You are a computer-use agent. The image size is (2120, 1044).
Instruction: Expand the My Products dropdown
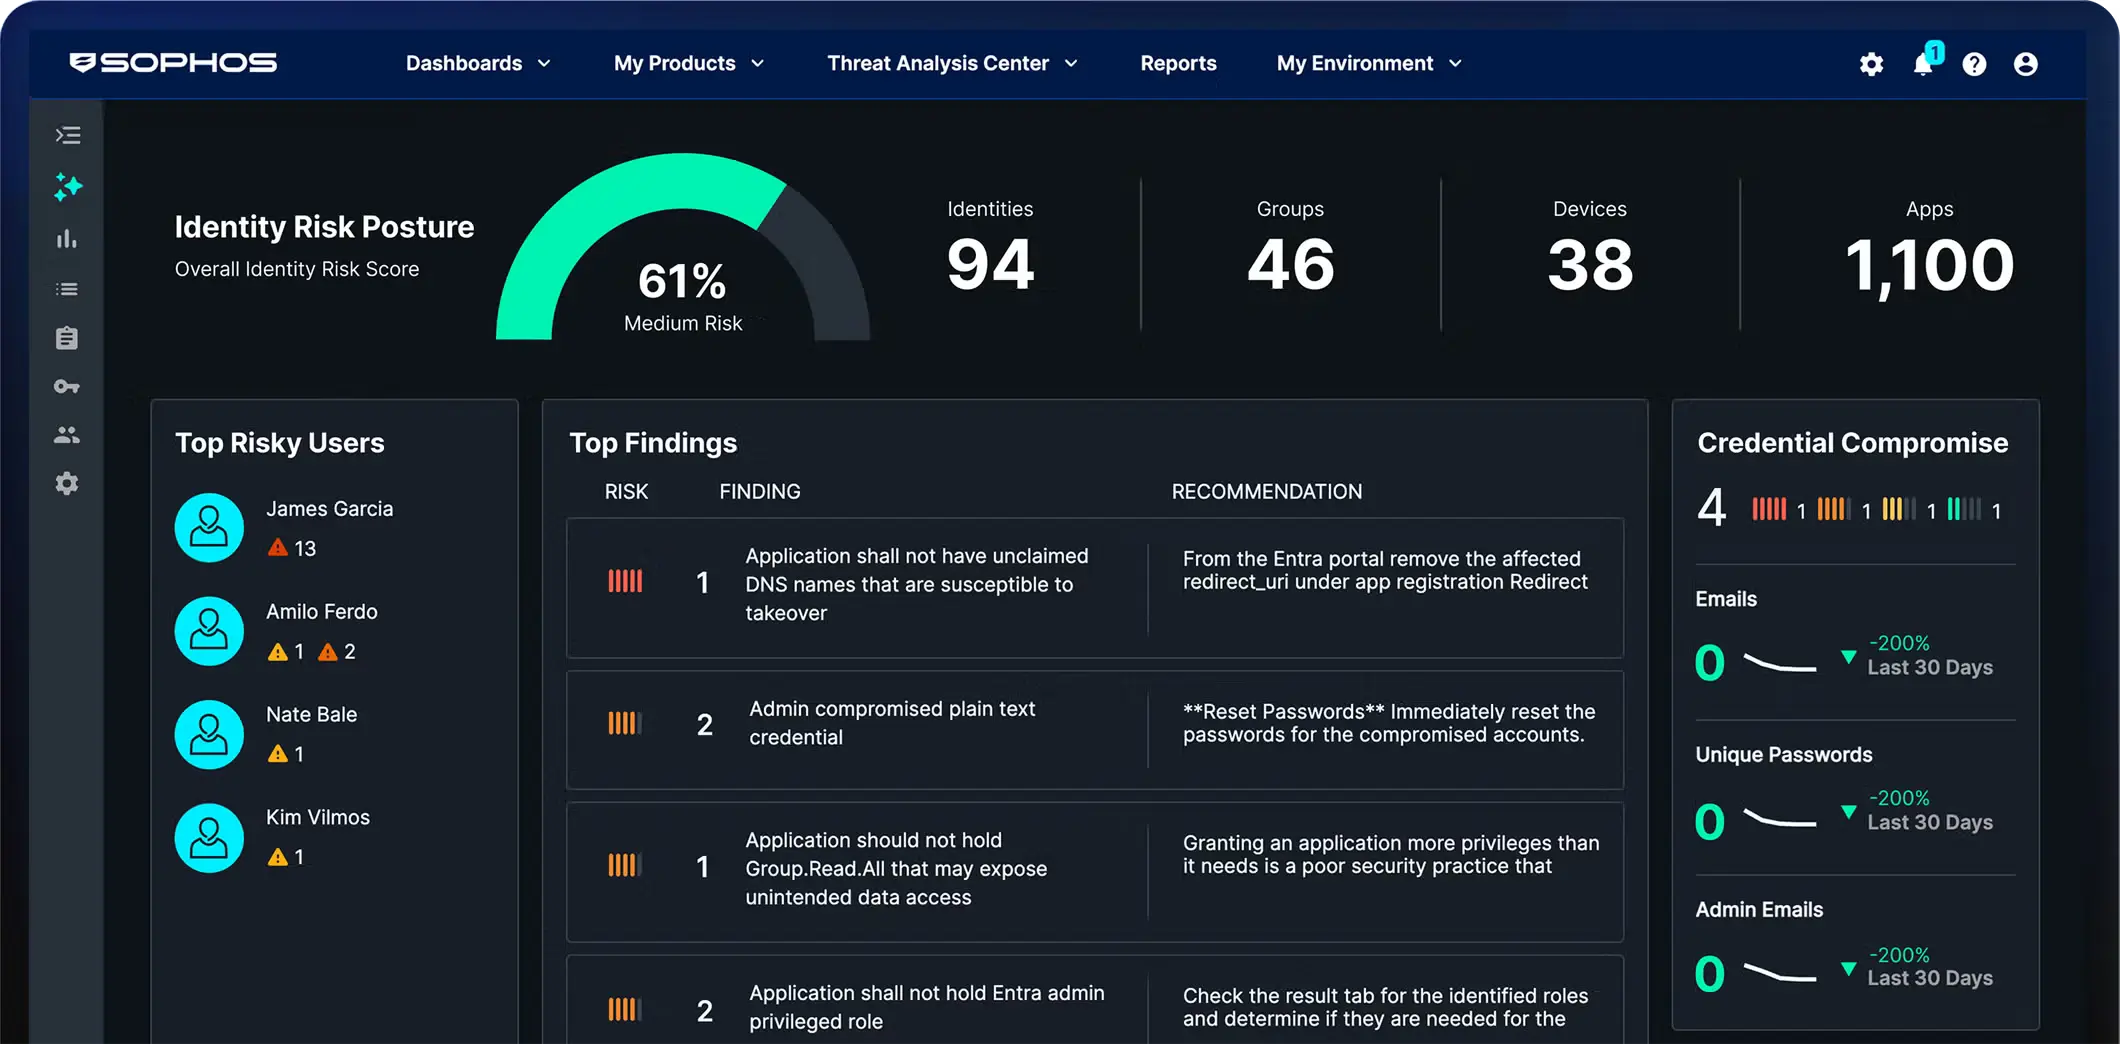tap(688, 63)
